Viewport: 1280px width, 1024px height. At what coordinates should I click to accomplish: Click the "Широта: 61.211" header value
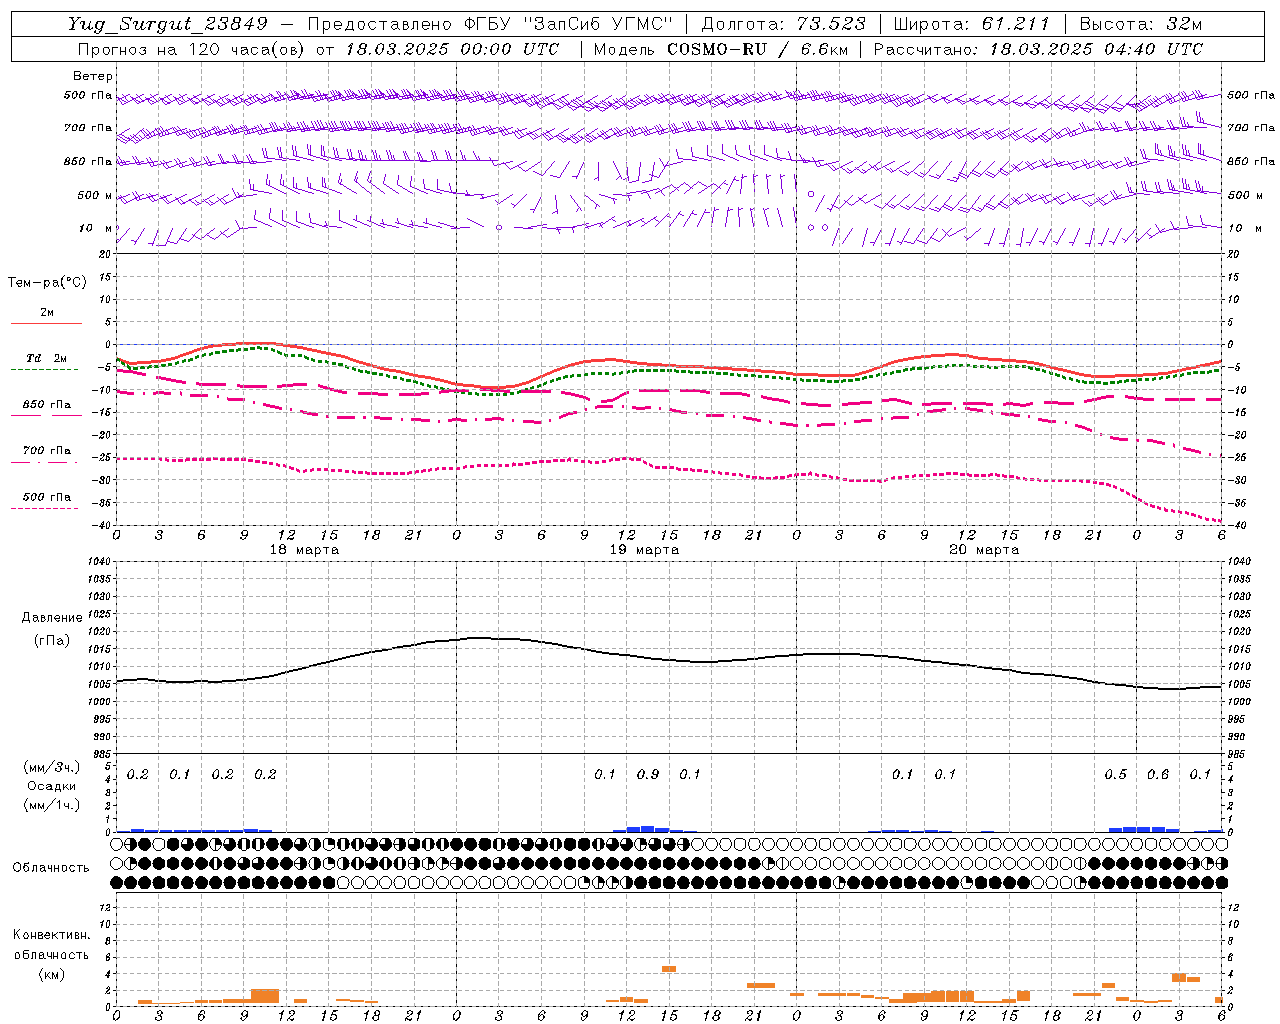pyautogui.click(x=971, y=25)
